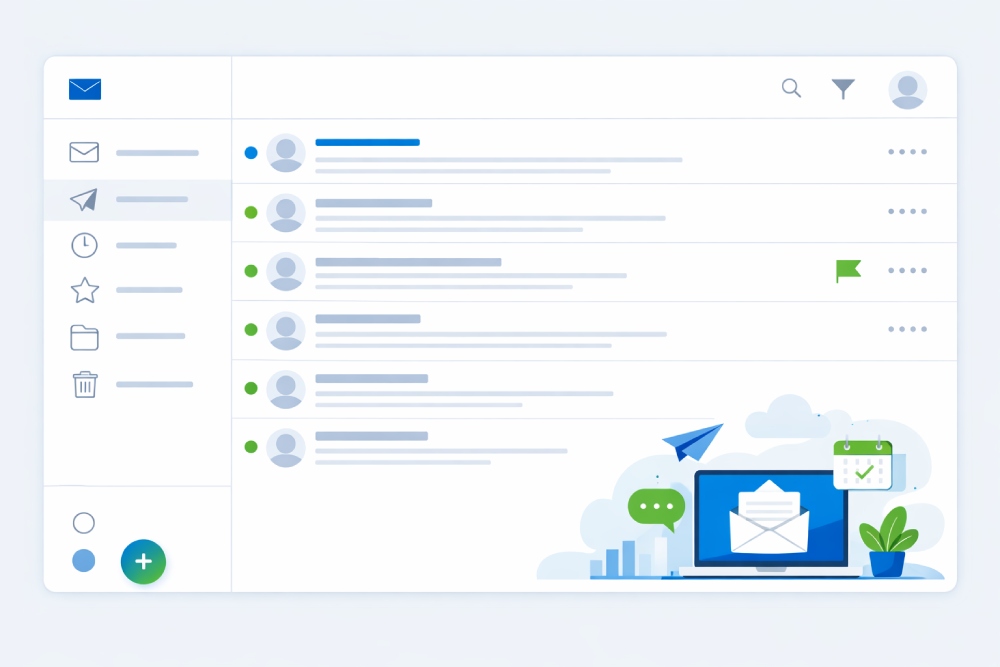Open the Trash bin icon
The height and width of the screenshot is (667, 1000).
[85, 384]
